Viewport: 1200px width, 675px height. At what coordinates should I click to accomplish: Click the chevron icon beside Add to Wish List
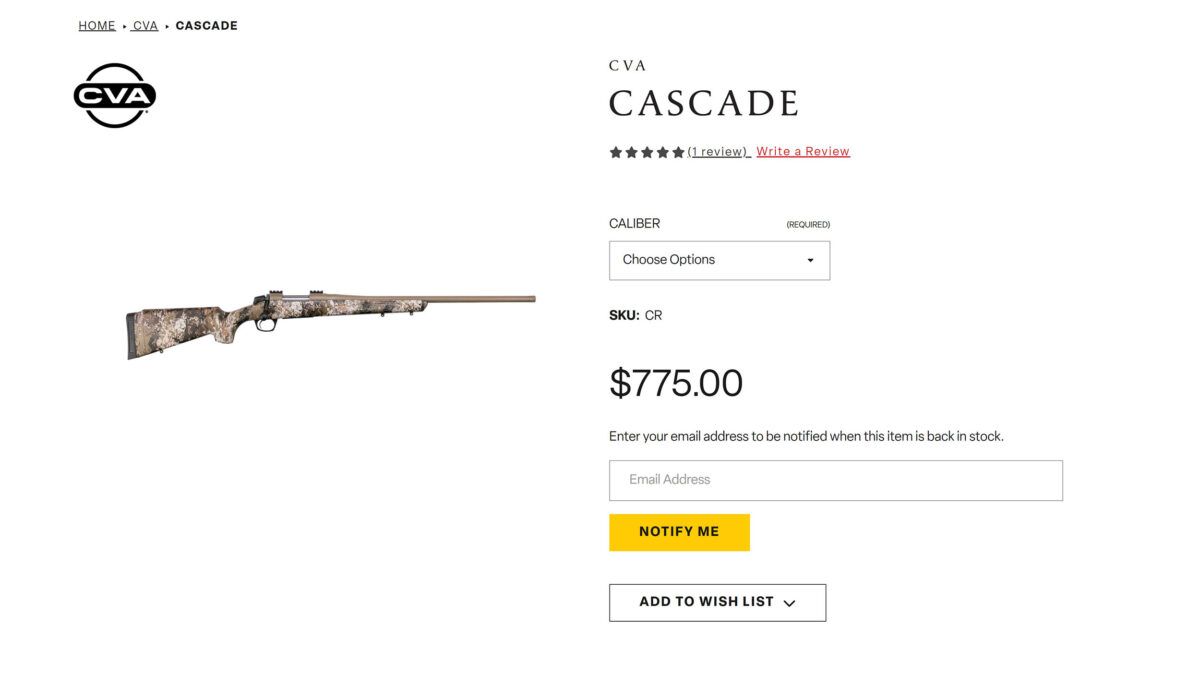[x=789, y=602]
